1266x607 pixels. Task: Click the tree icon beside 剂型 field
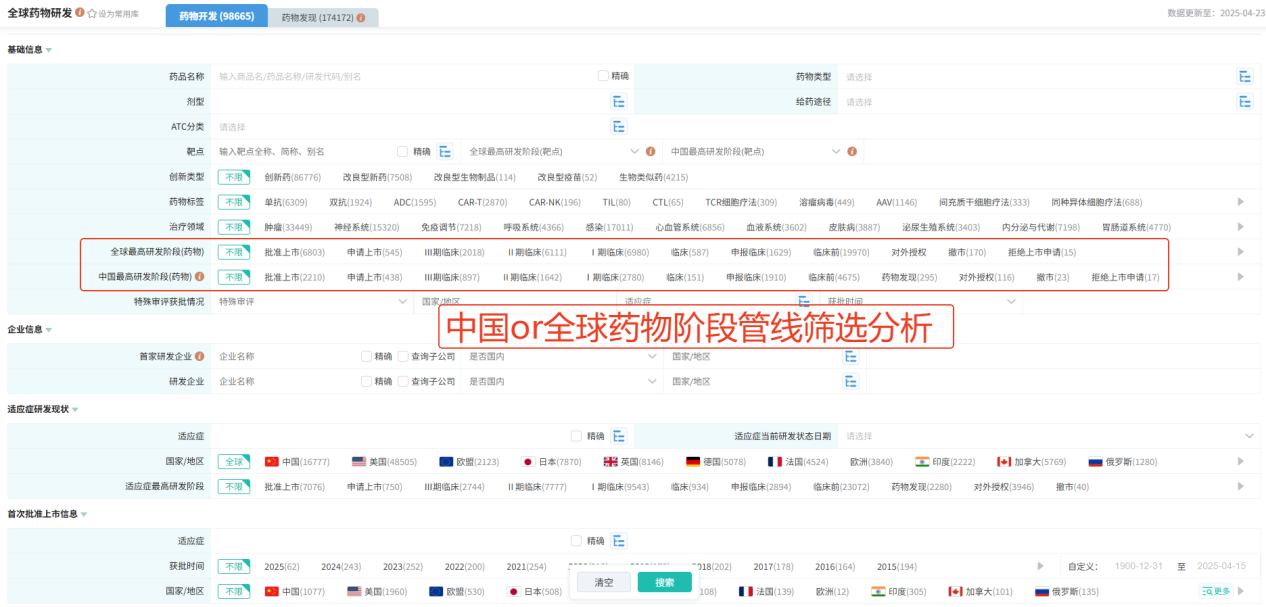point(619,101)
